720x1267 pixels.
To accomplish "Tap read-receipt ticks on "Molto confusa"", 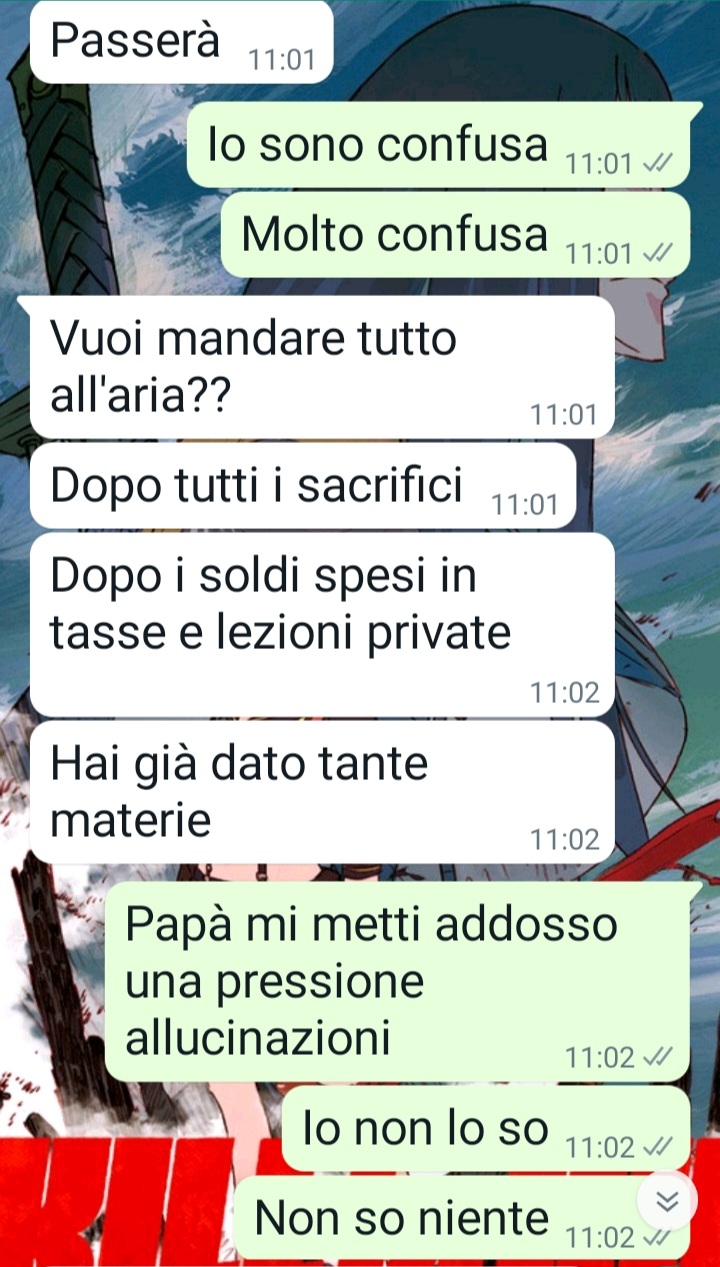I will coord(657,254).
